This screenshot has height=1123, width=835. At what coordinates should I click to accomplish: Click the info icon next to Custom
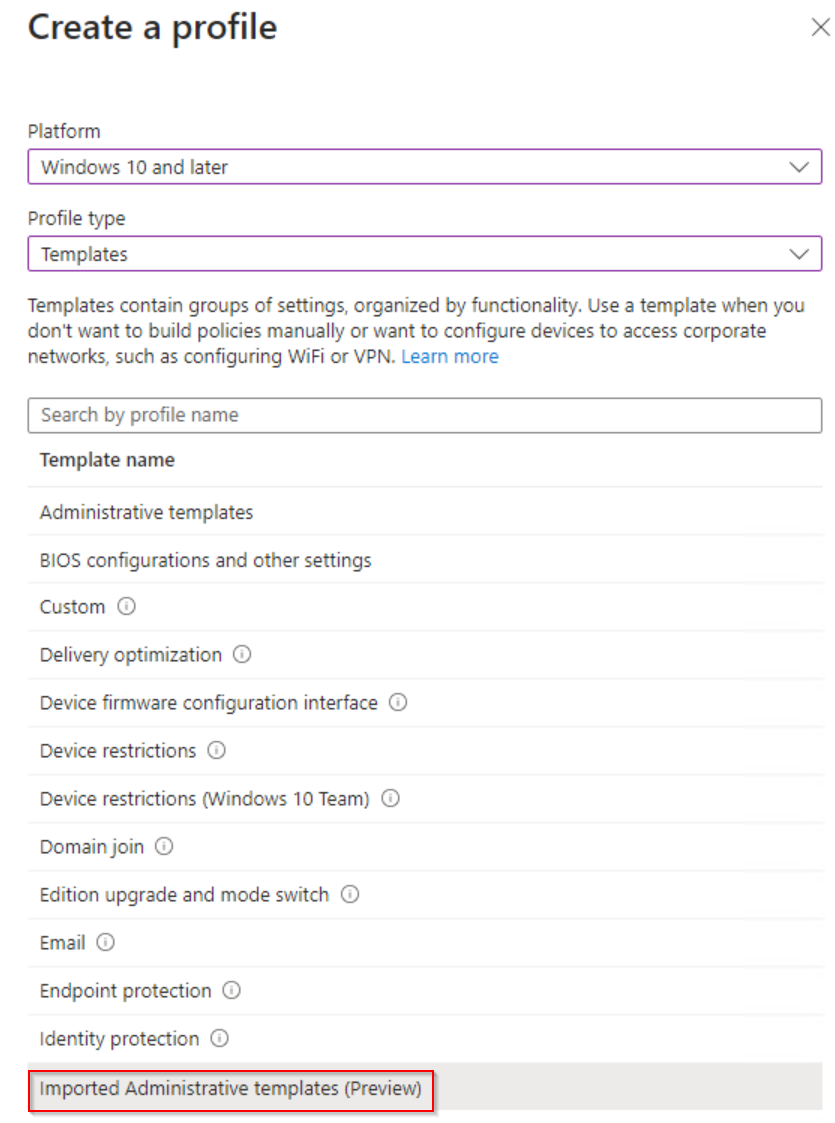pos(126,607)
